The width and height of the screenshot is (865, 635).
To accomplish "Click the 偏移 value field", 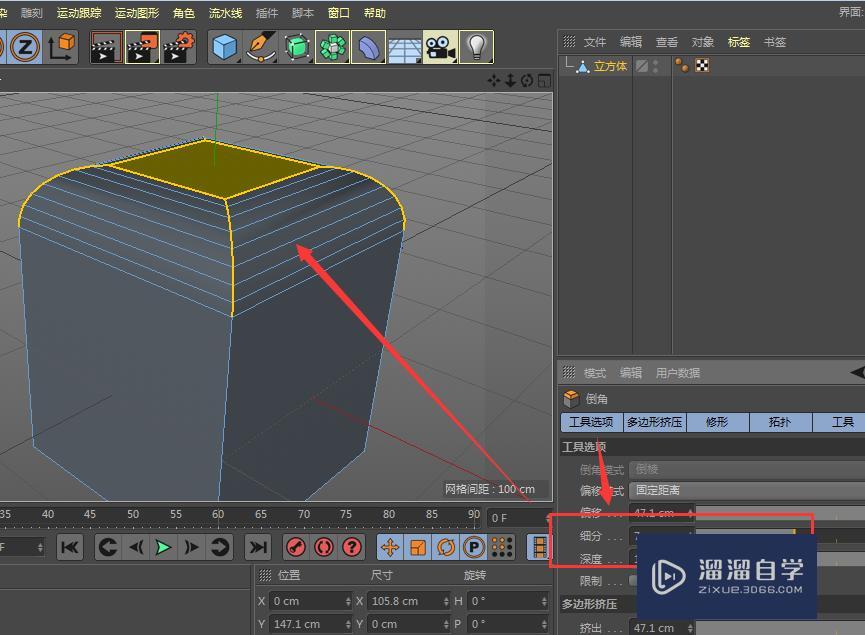I will pyautogui.click(x=661, y=513).
